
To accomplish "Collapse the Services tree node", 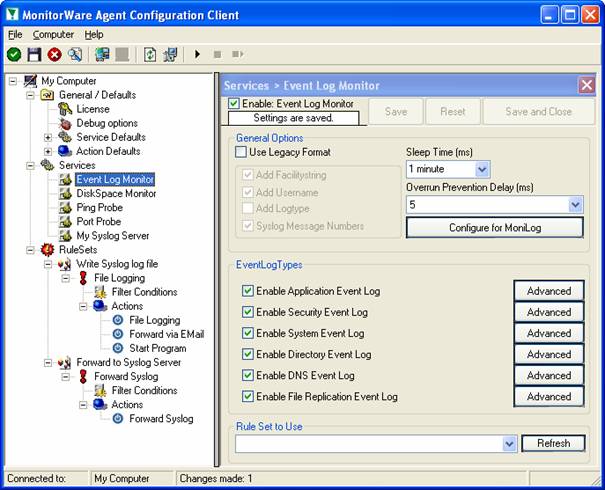I will click(30, 166).
